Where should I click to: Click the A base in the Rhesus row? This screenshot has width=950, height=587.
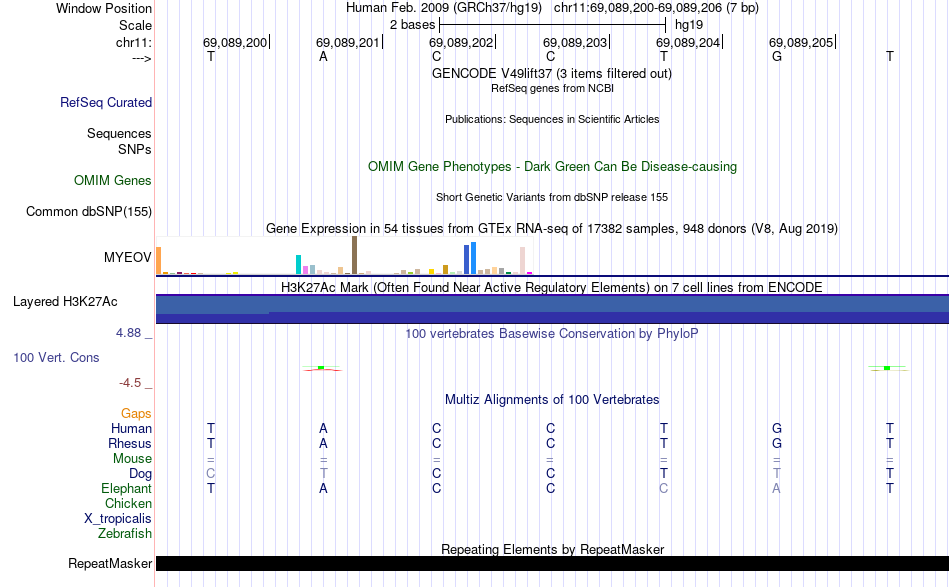click(324, 443)
